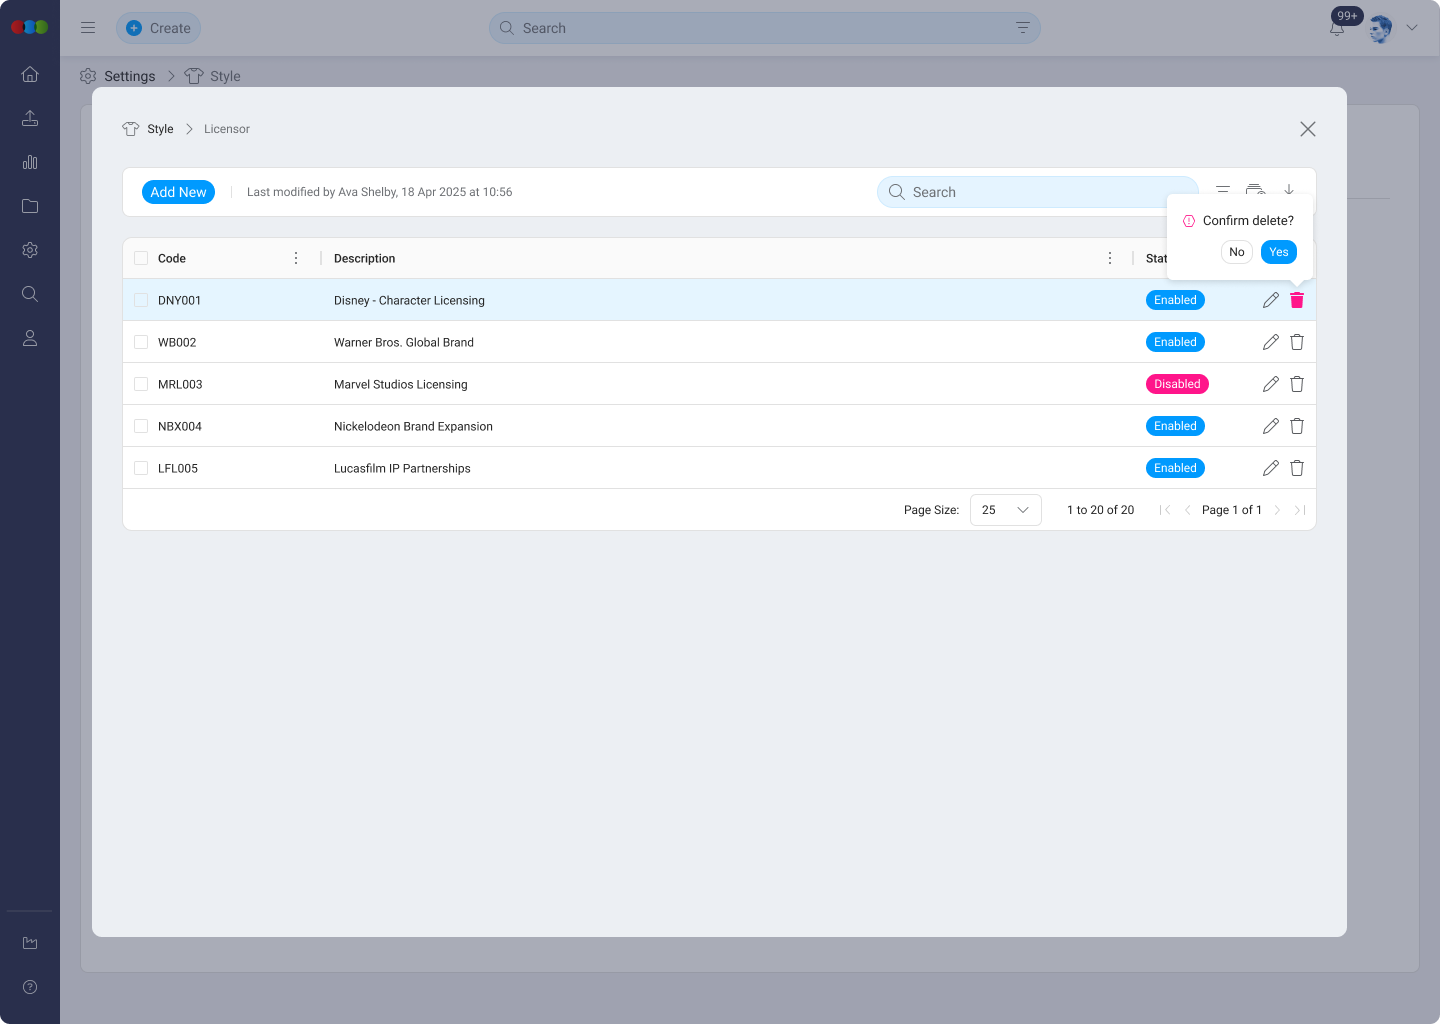Edit the Lucasfilm IP Partnerships row
Viewport: 1440px width, 1024px height.
pos(1270,468)
